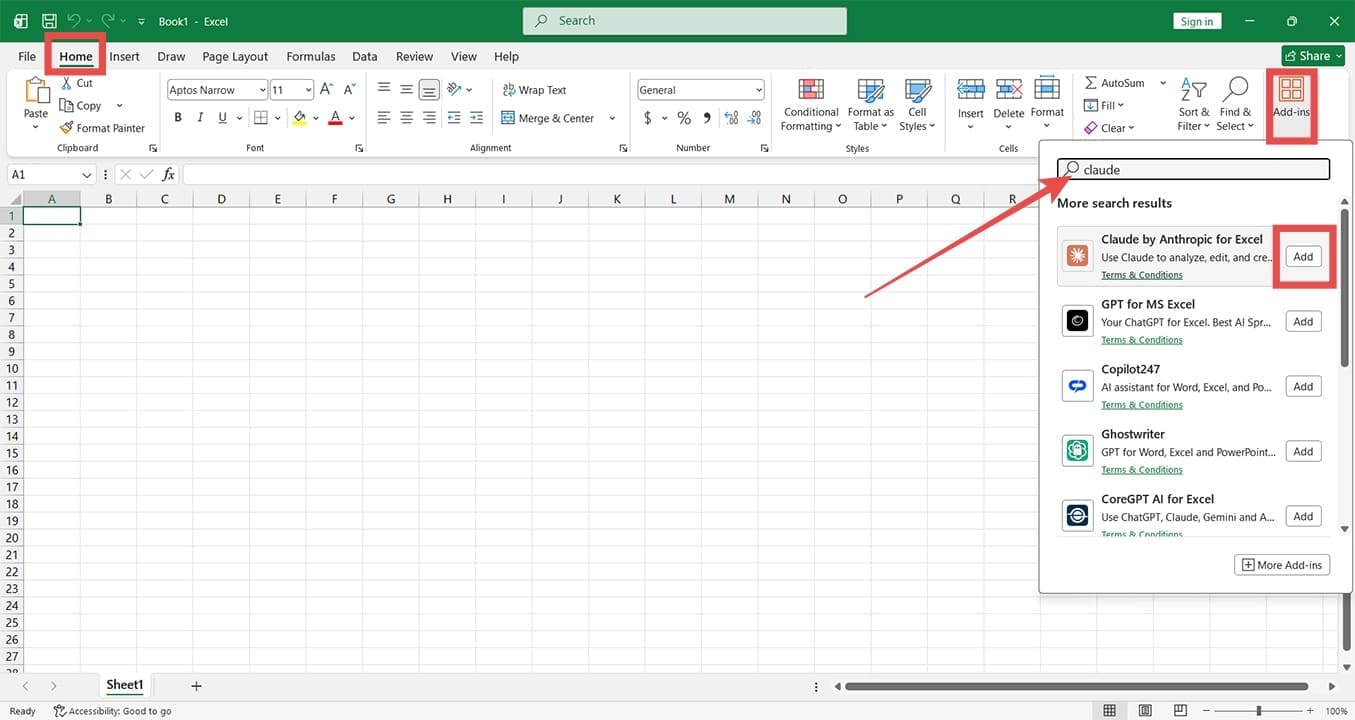Open the fill color dropdown arrow
The width and height of the screenshot is (1355, 720).
(x=315, y=118)
